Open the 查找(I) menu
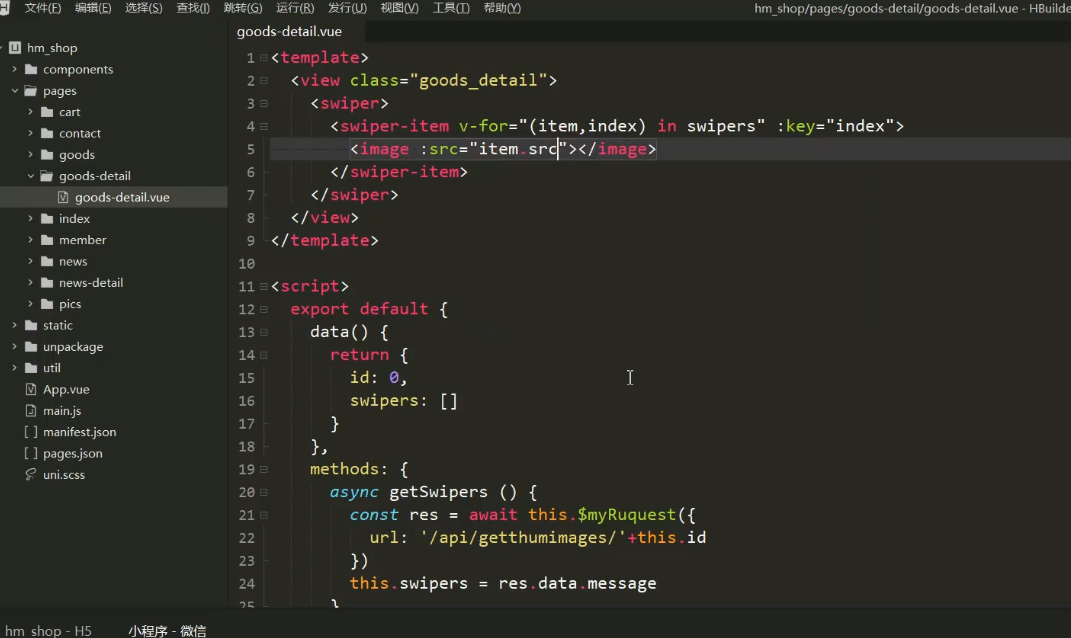Viewport: 1071px width, 638px height. (x=193, y=8)
